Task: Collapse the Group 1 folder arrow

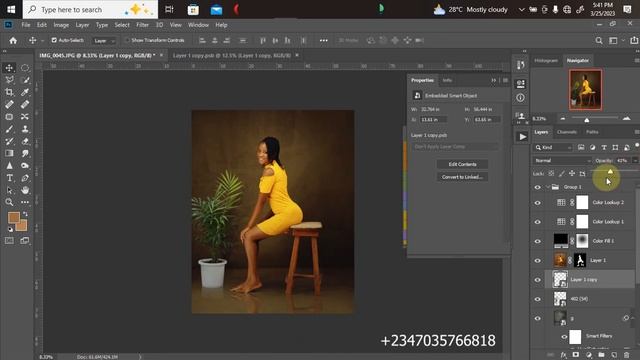Action: (x=548, y=187)
